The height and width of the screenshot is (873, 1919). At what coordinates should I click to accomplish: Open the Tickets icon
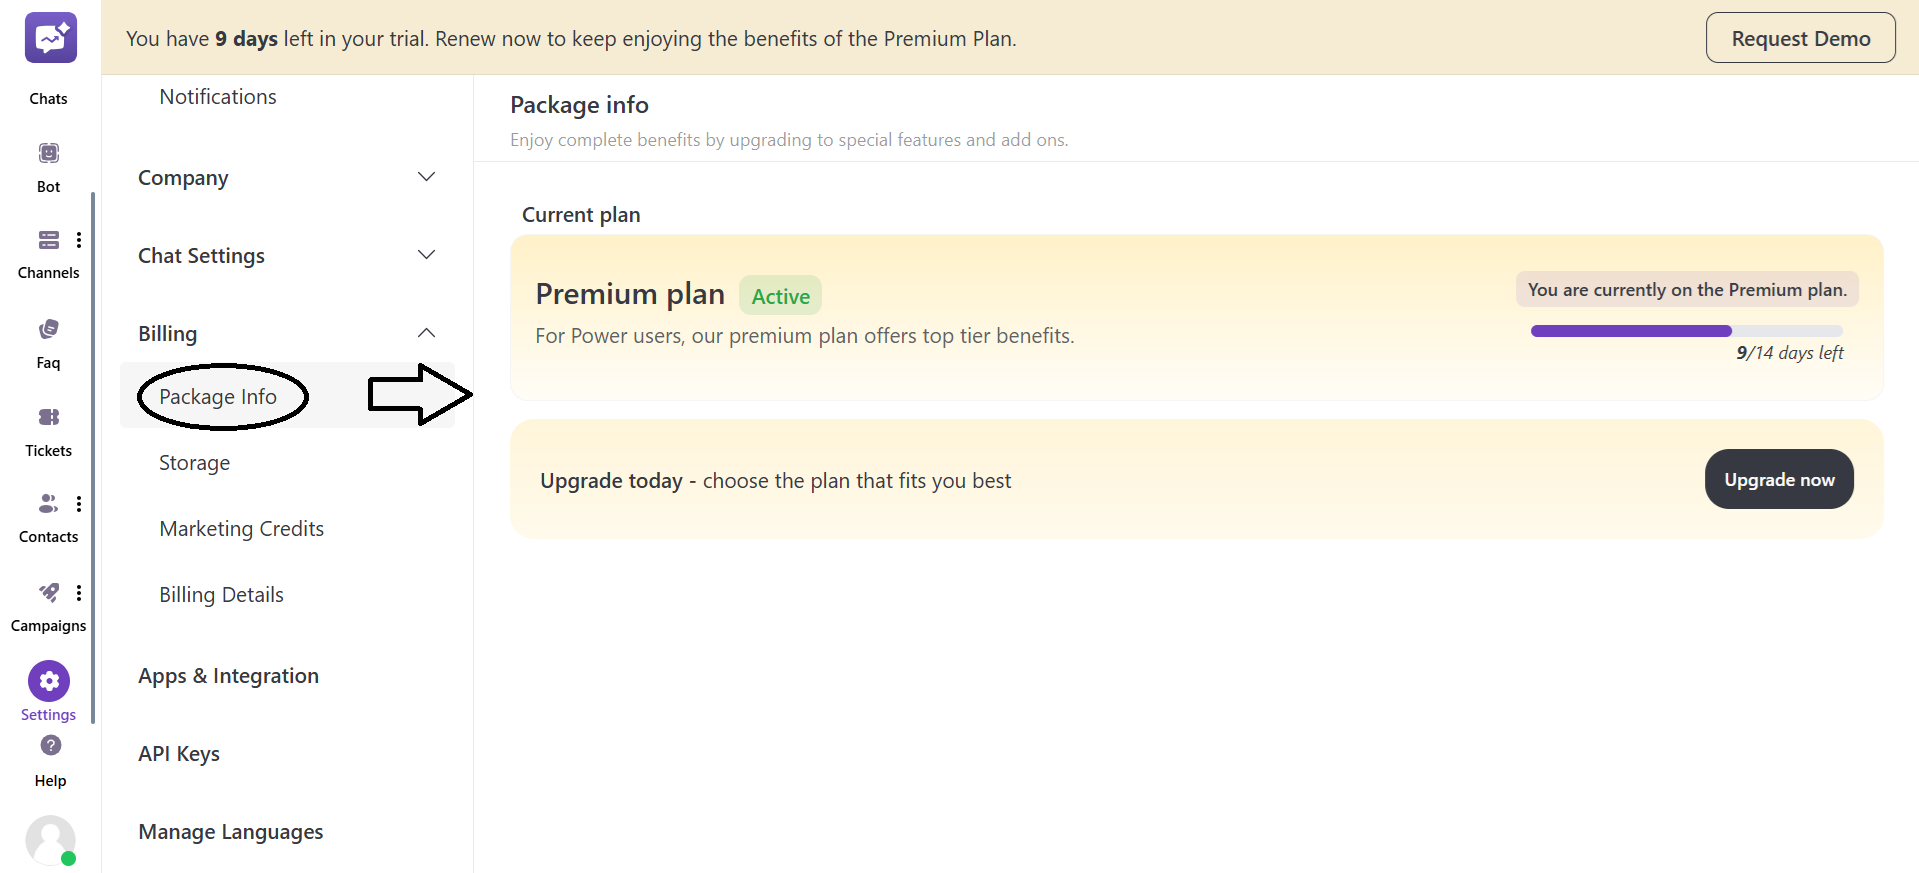(48, 417)
